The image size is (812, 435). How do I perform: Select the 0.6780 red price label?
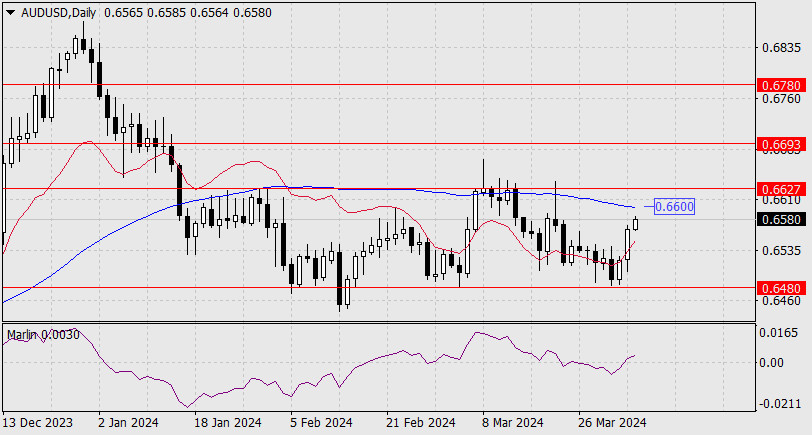point(781,85)
